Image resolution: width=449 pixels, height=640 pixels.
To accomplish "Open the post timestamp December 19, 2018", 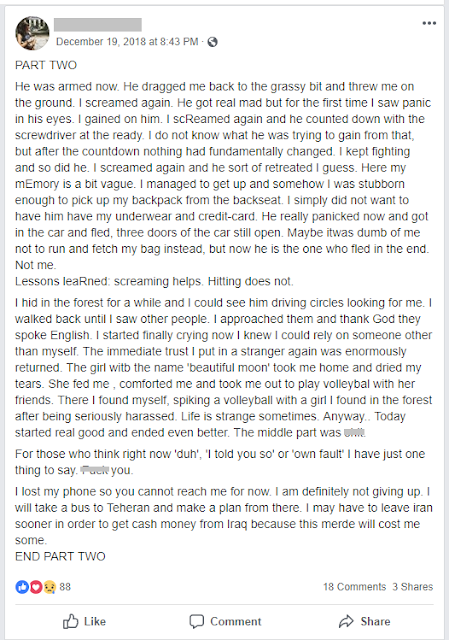I will (x=127, y=42).
